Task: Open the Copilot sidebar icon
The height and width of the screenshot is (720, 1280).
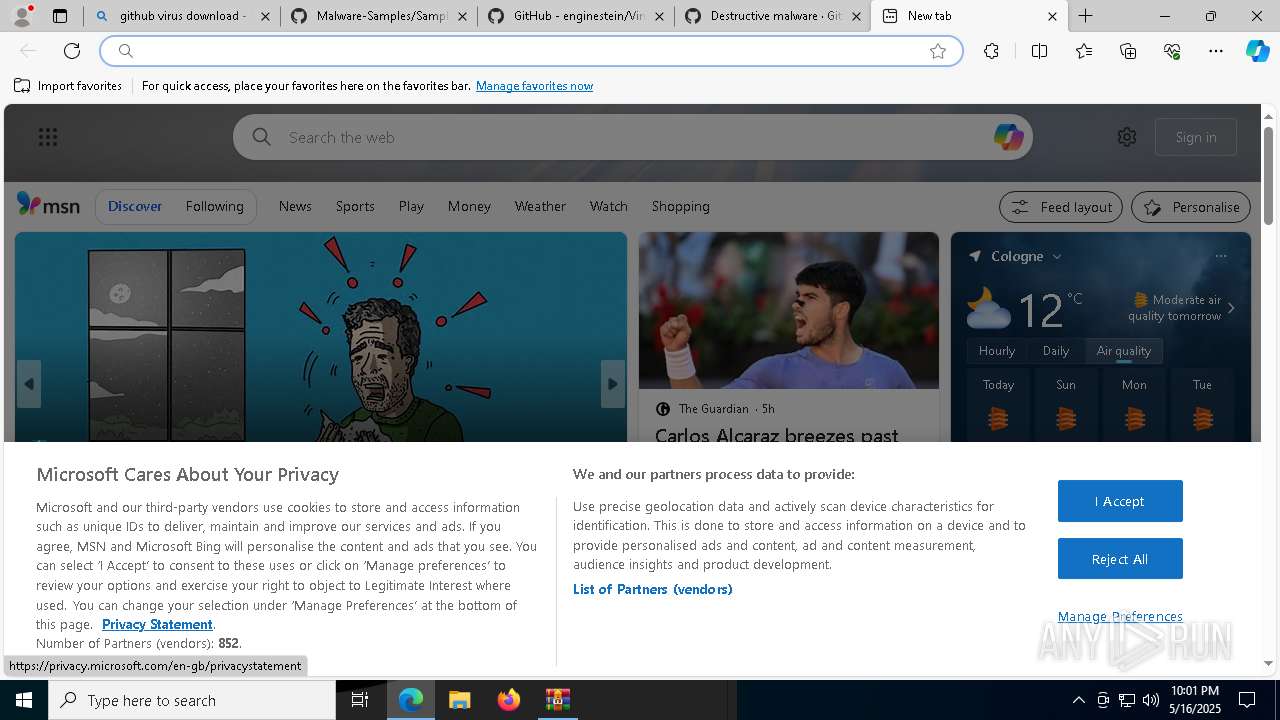Action: (x=1258, y=51)
